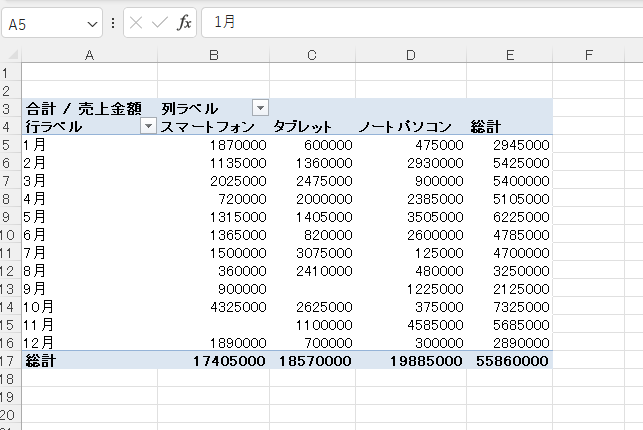Screen dimensions: 643x430
Task: Click the スマートフォン column heading cell
Action: point(214,127)
